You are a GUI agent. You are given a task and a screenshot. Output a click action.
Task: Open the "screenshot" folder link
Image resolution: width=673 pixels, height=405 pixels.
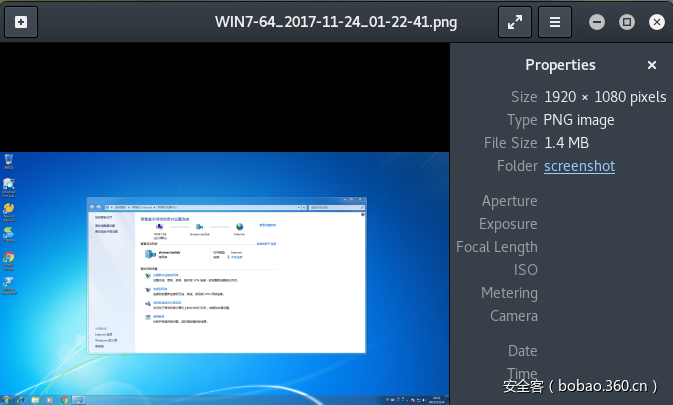pyautogui.click(x=579, y=166)
